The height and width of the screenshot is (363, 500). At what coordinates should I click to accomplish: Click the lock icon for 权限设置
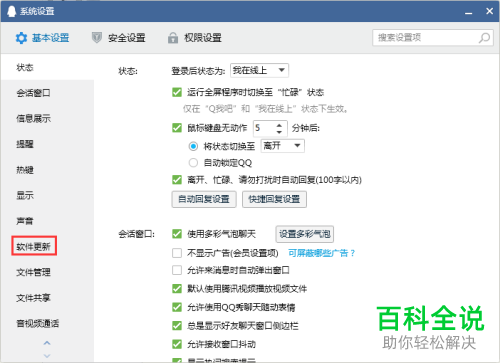click(173, 38)
